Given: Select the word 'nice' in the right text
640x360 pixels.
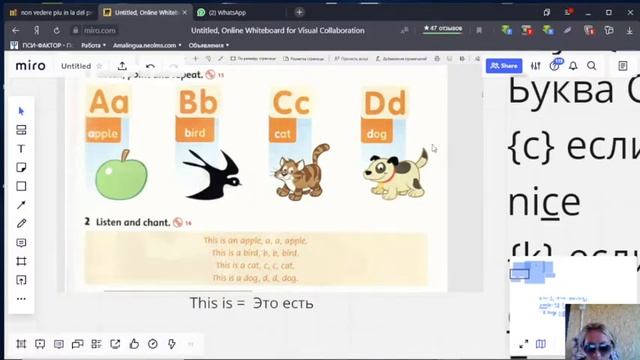Looking at the screenshot, I should coord(544,202).
